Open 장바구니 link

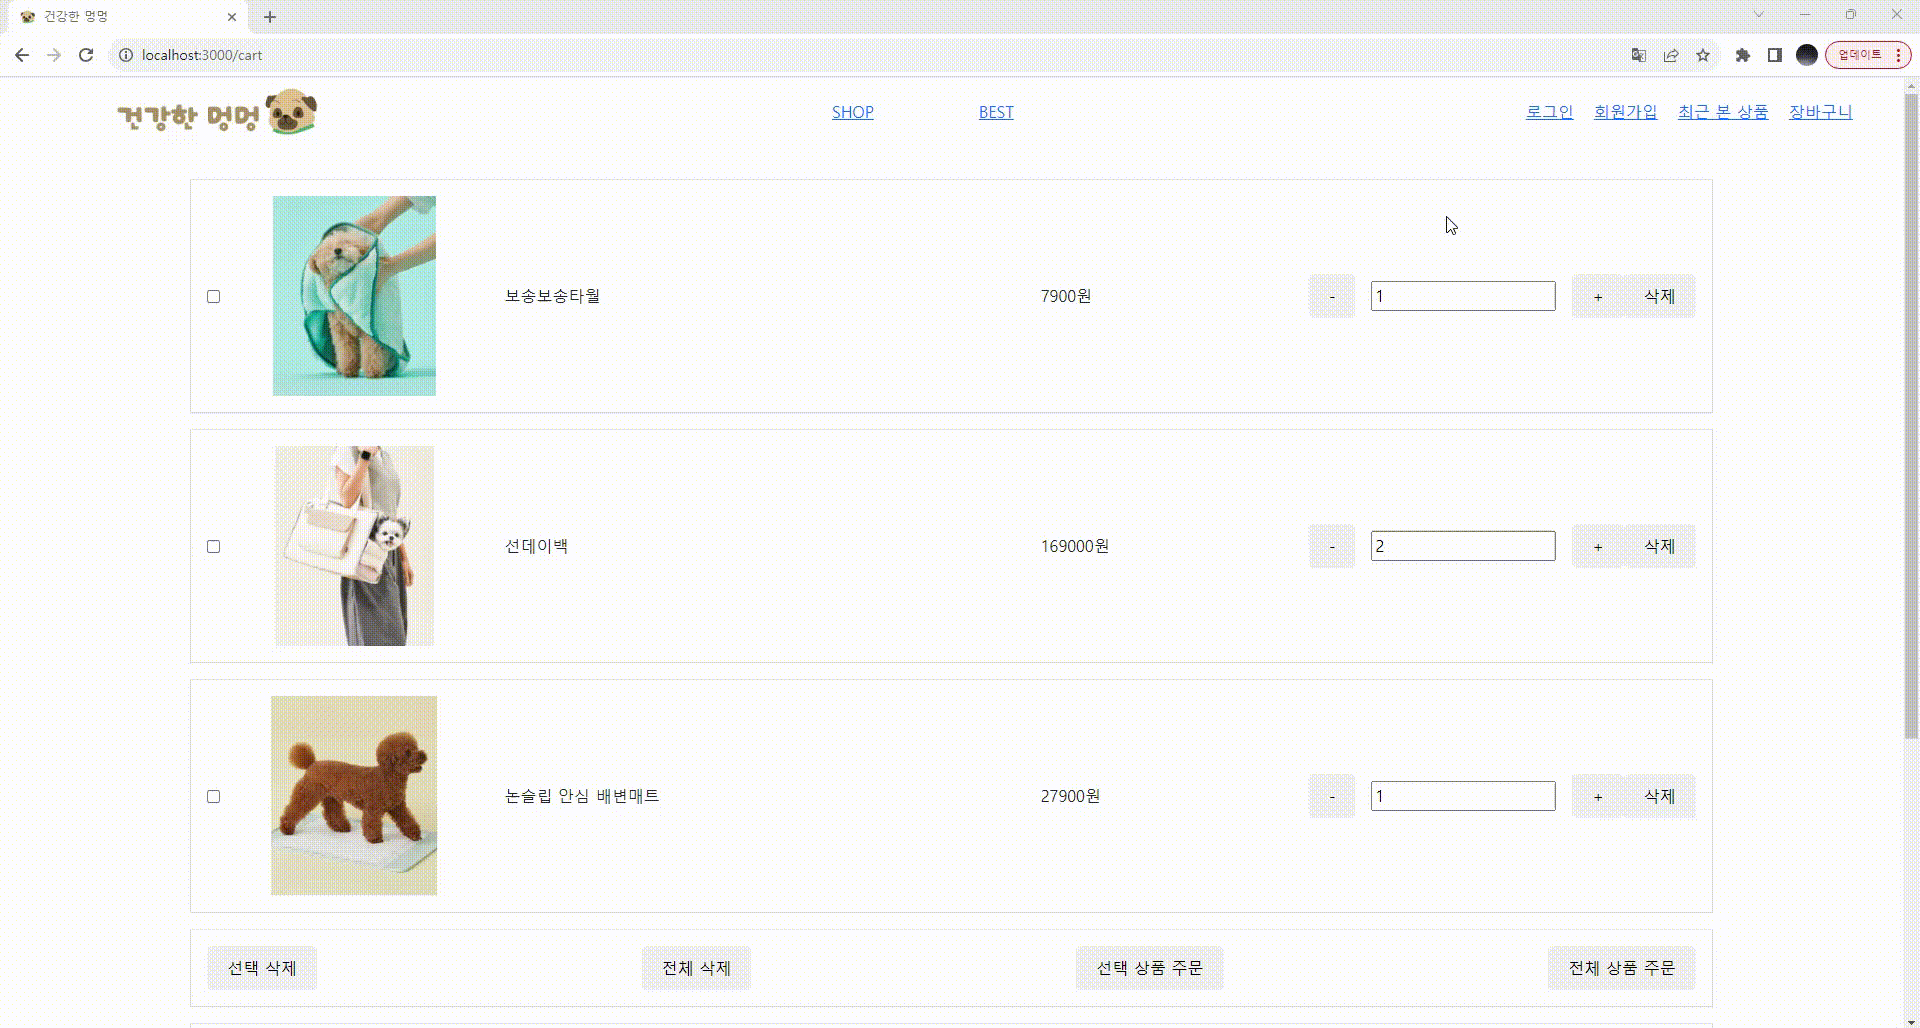pos(1820,112)
